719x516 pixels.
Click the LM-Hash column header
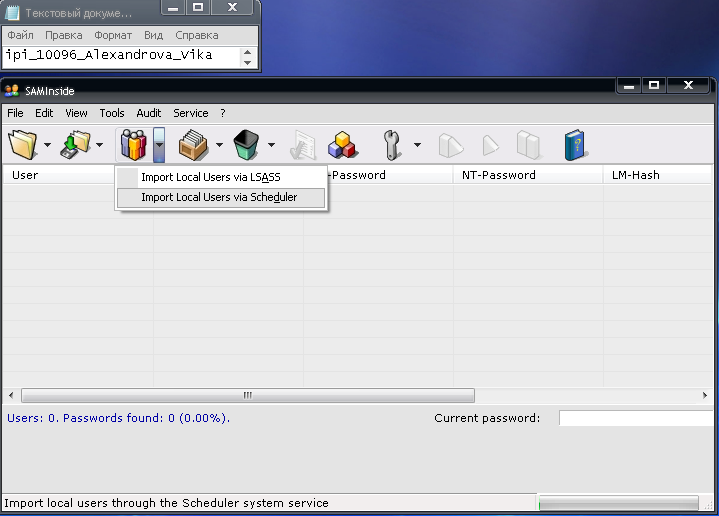[657, 175]
